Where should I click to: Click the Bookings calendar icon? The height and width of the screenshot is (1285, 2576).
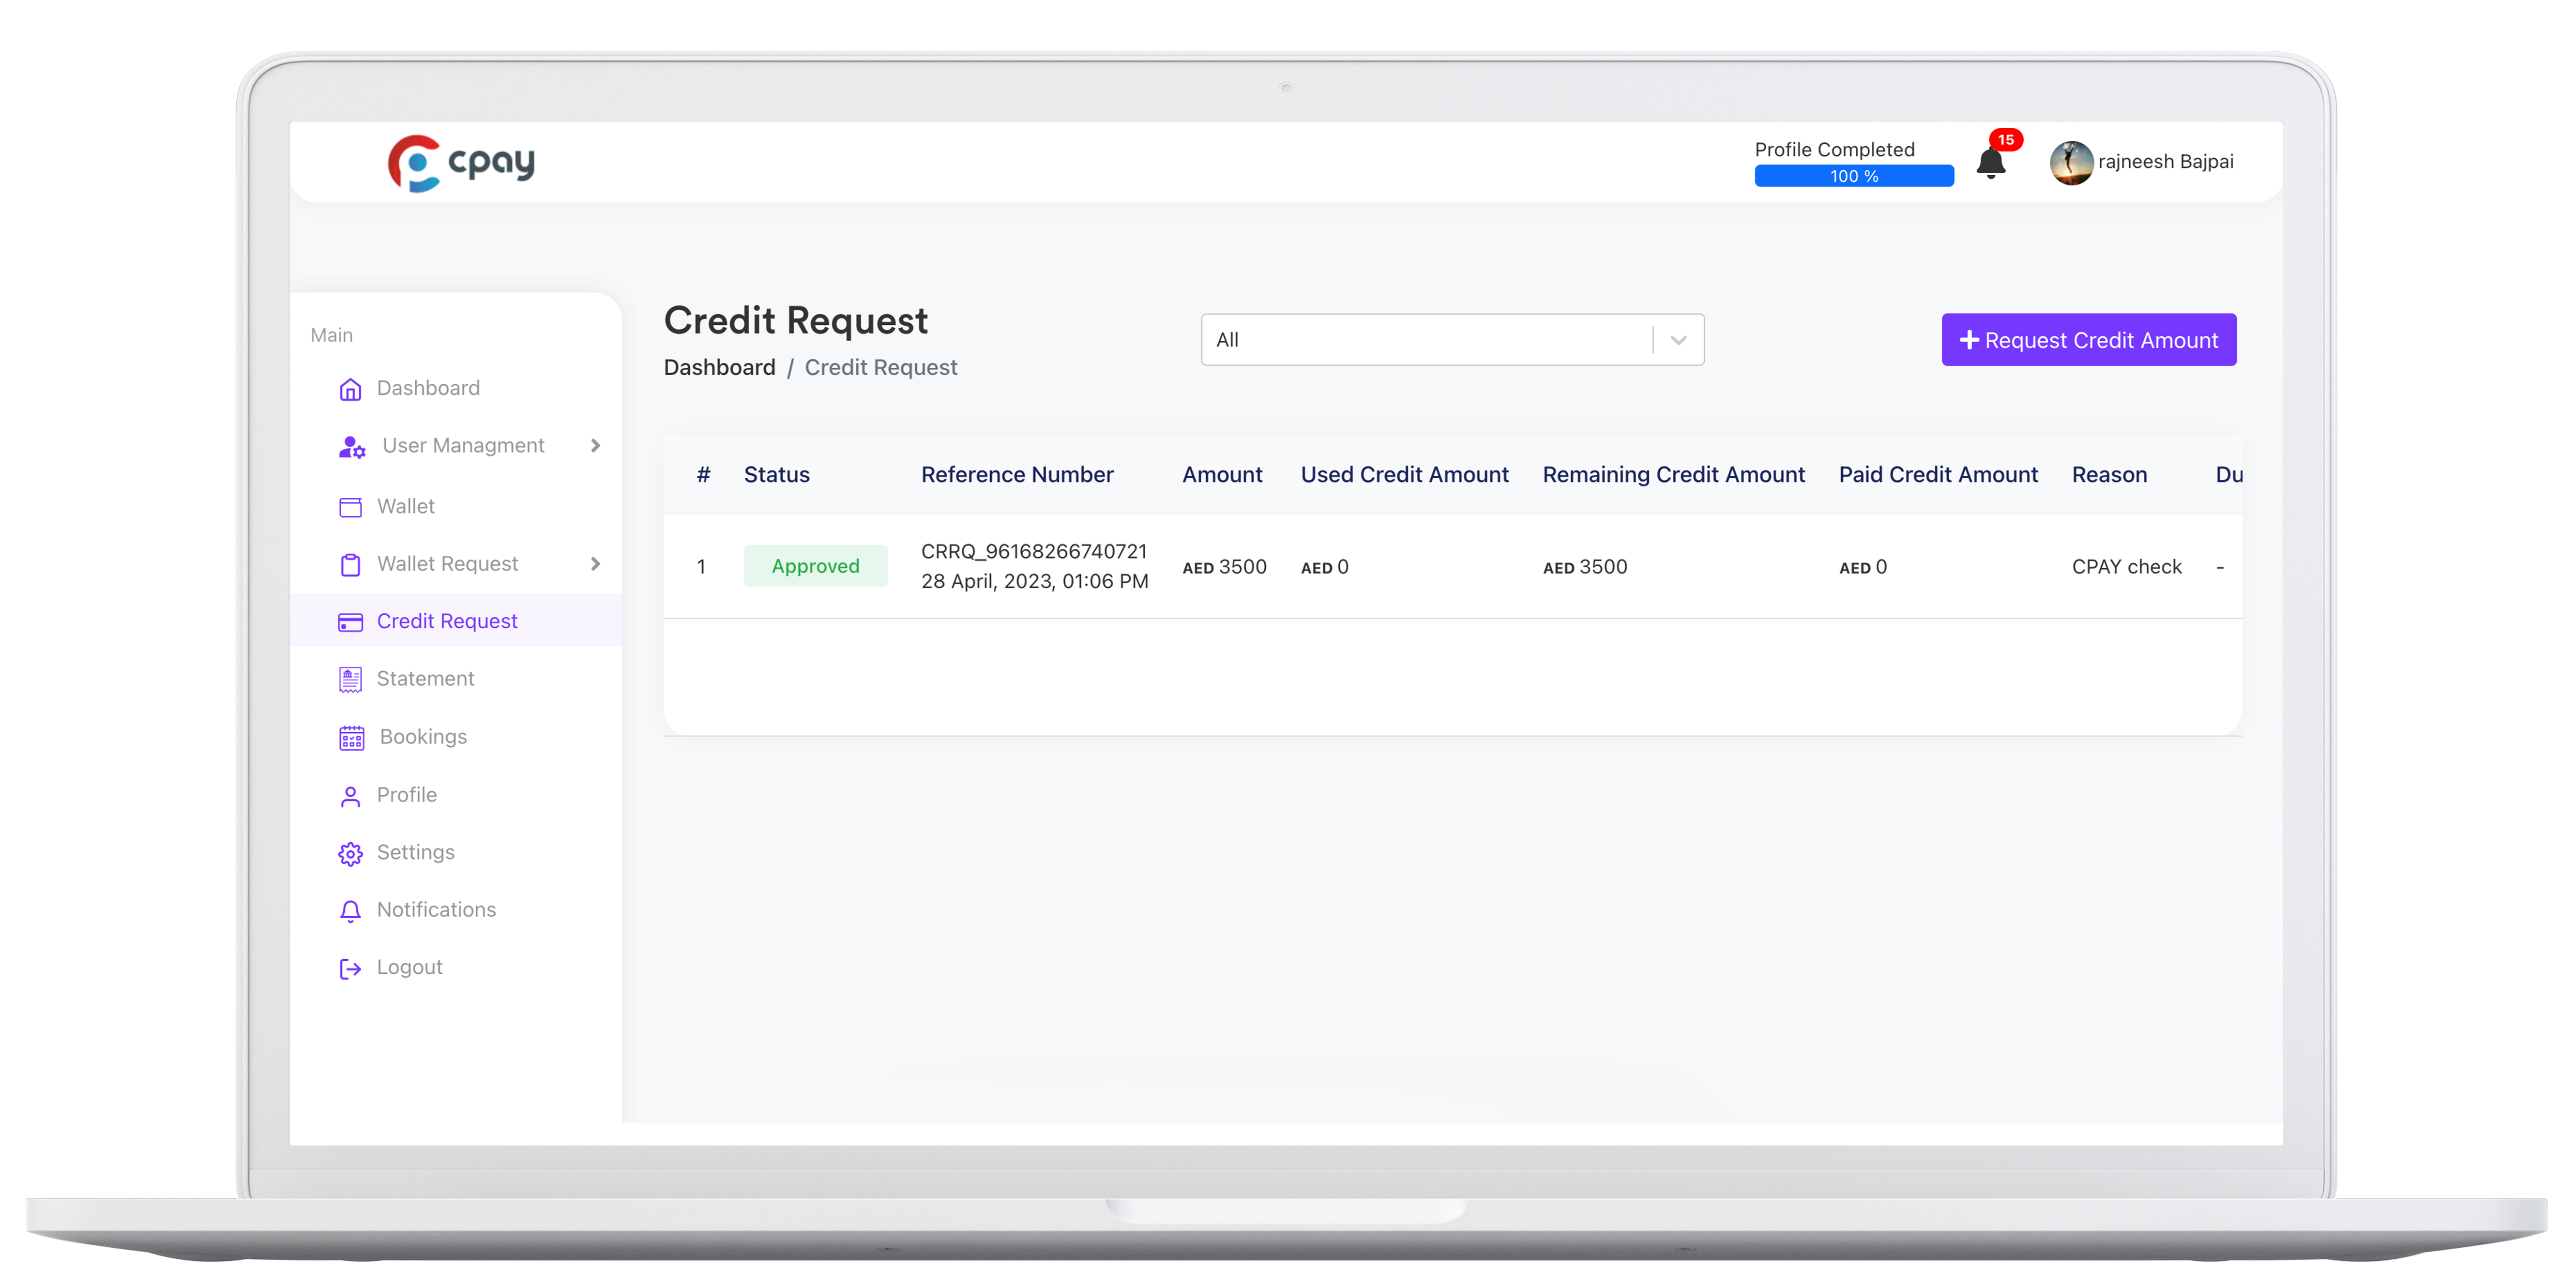(352, 738)
